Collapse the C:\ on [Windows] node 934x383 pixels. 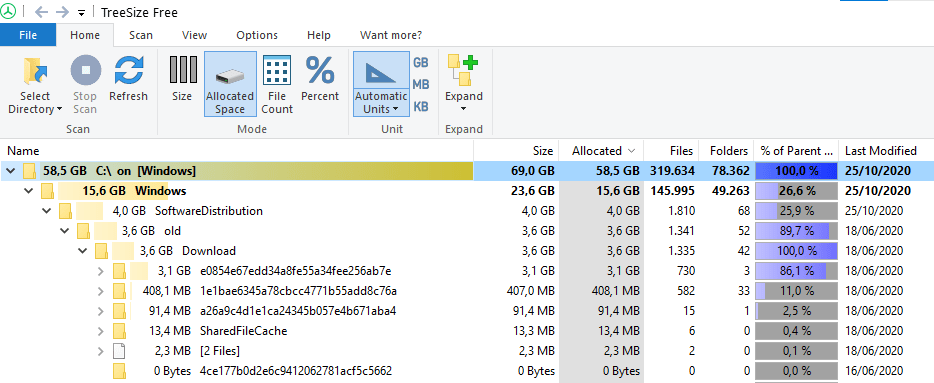coord(10,172)
